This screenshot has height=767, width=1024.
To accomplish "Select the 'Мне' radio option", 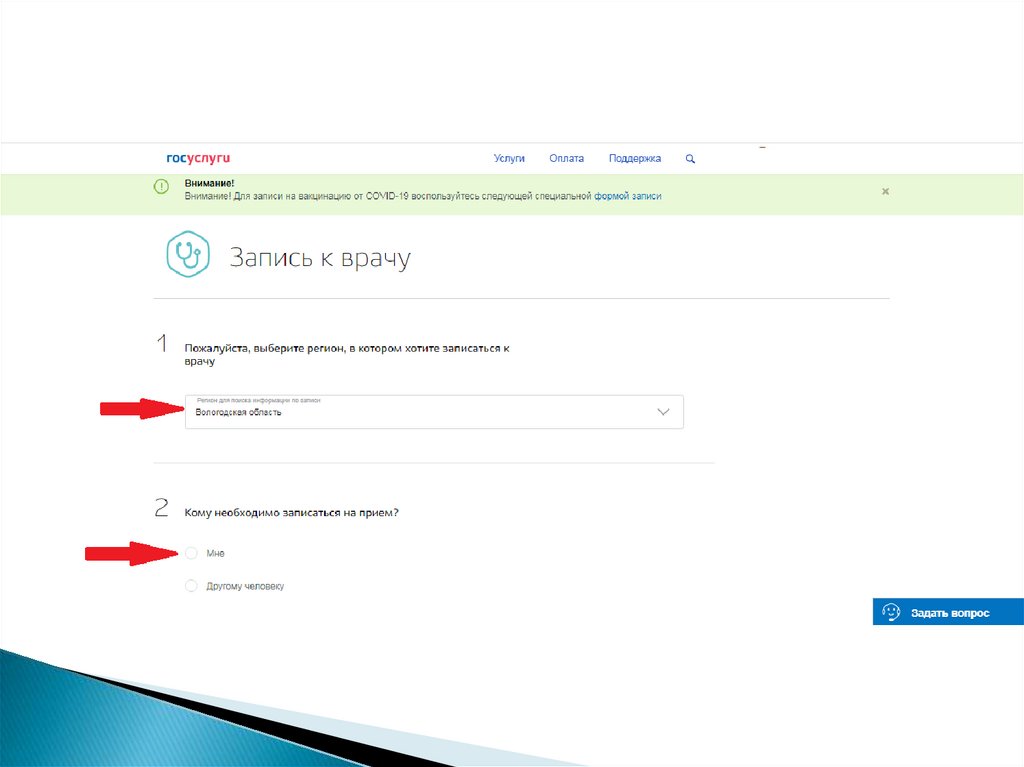I will pyautogui.click(x=191, y=553).
